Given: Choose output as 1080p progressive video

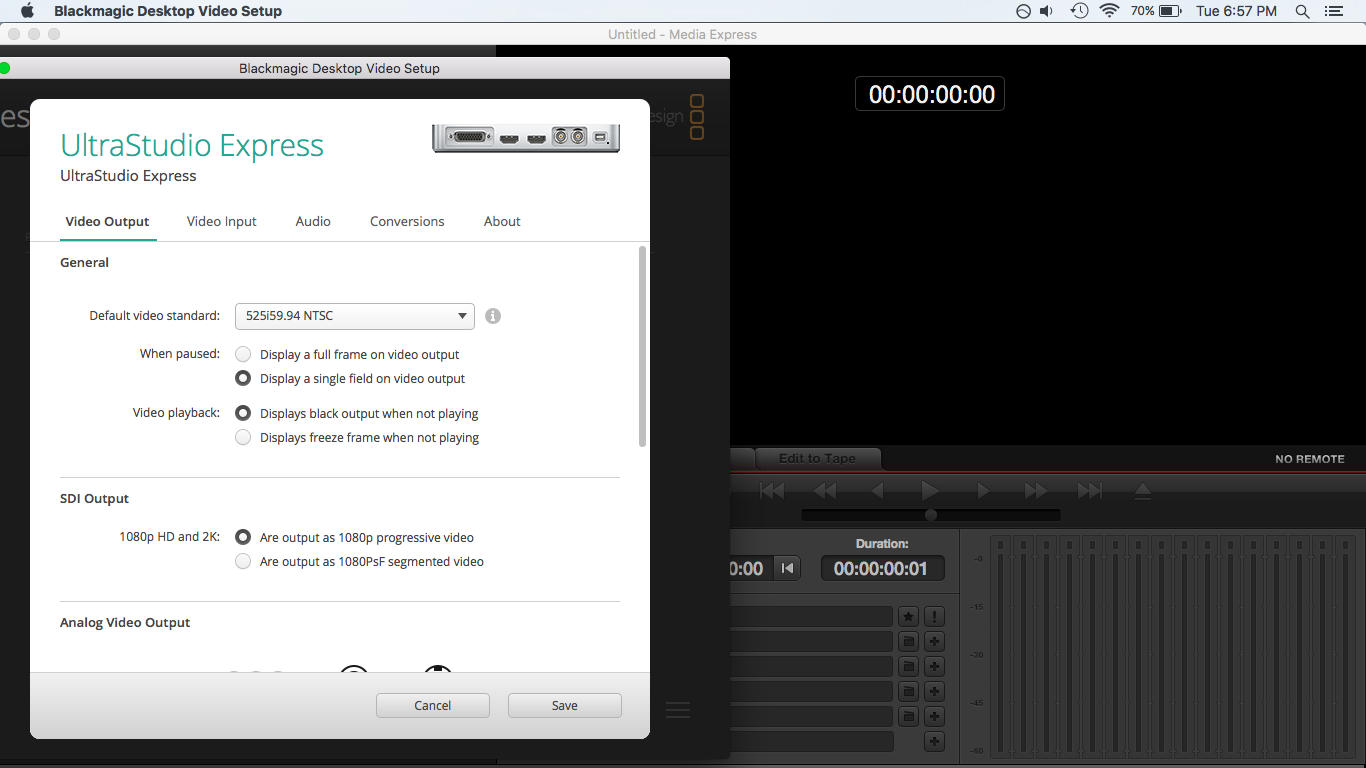Looking at the screenshot, I should tap(243, 537).
